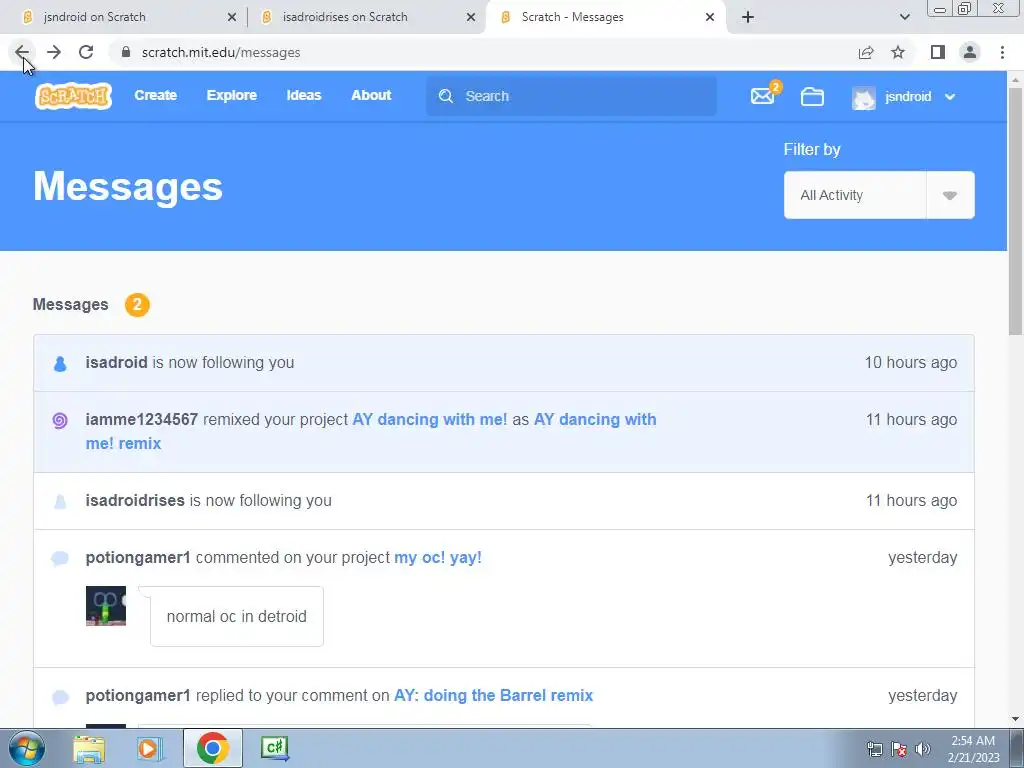The image size is (1024, 768).
Task: Click the normal oc in detroid comment
Action: (x=236, y=616)
